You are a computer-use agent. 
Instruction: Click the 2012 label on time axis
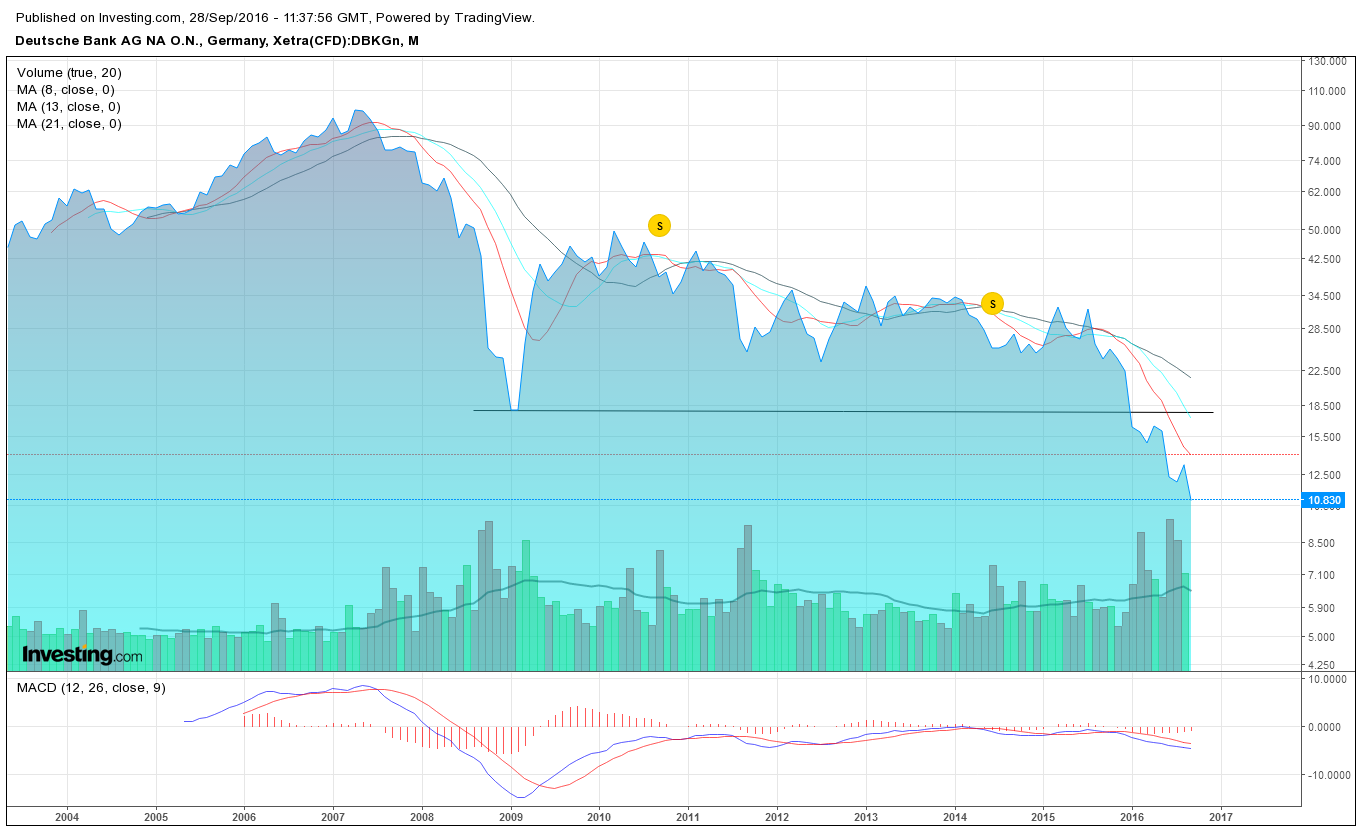tap(777, 818)
